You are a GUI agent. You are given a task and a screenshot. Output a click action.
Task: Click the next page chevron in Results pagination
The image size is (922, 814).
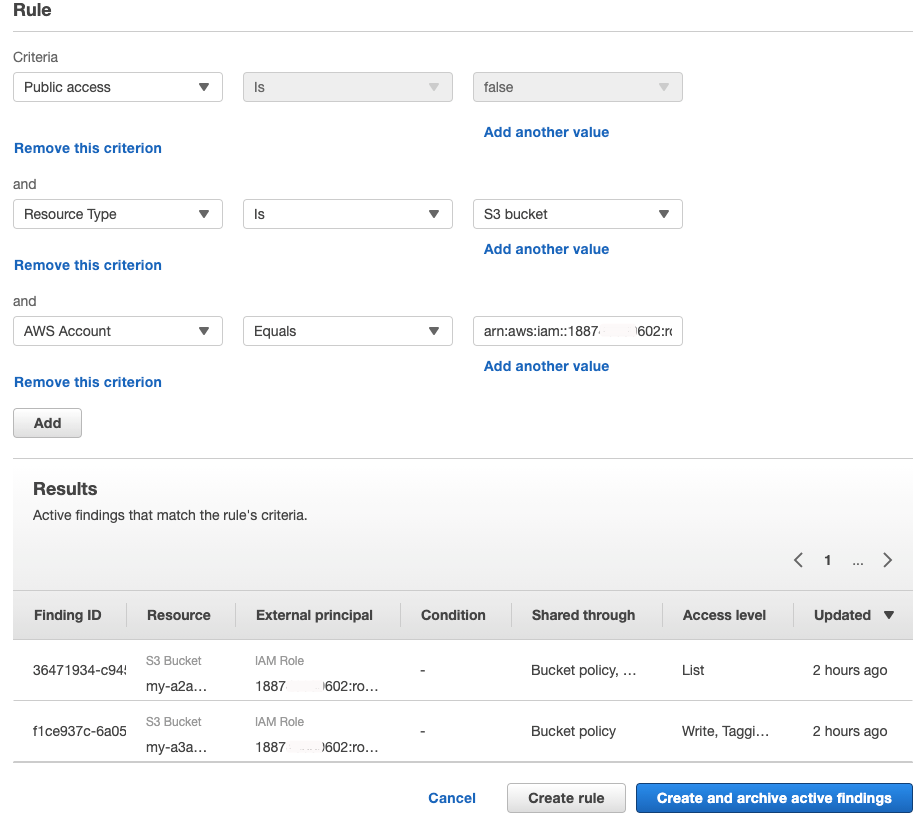pyautogui.click(x=887, y=560)
